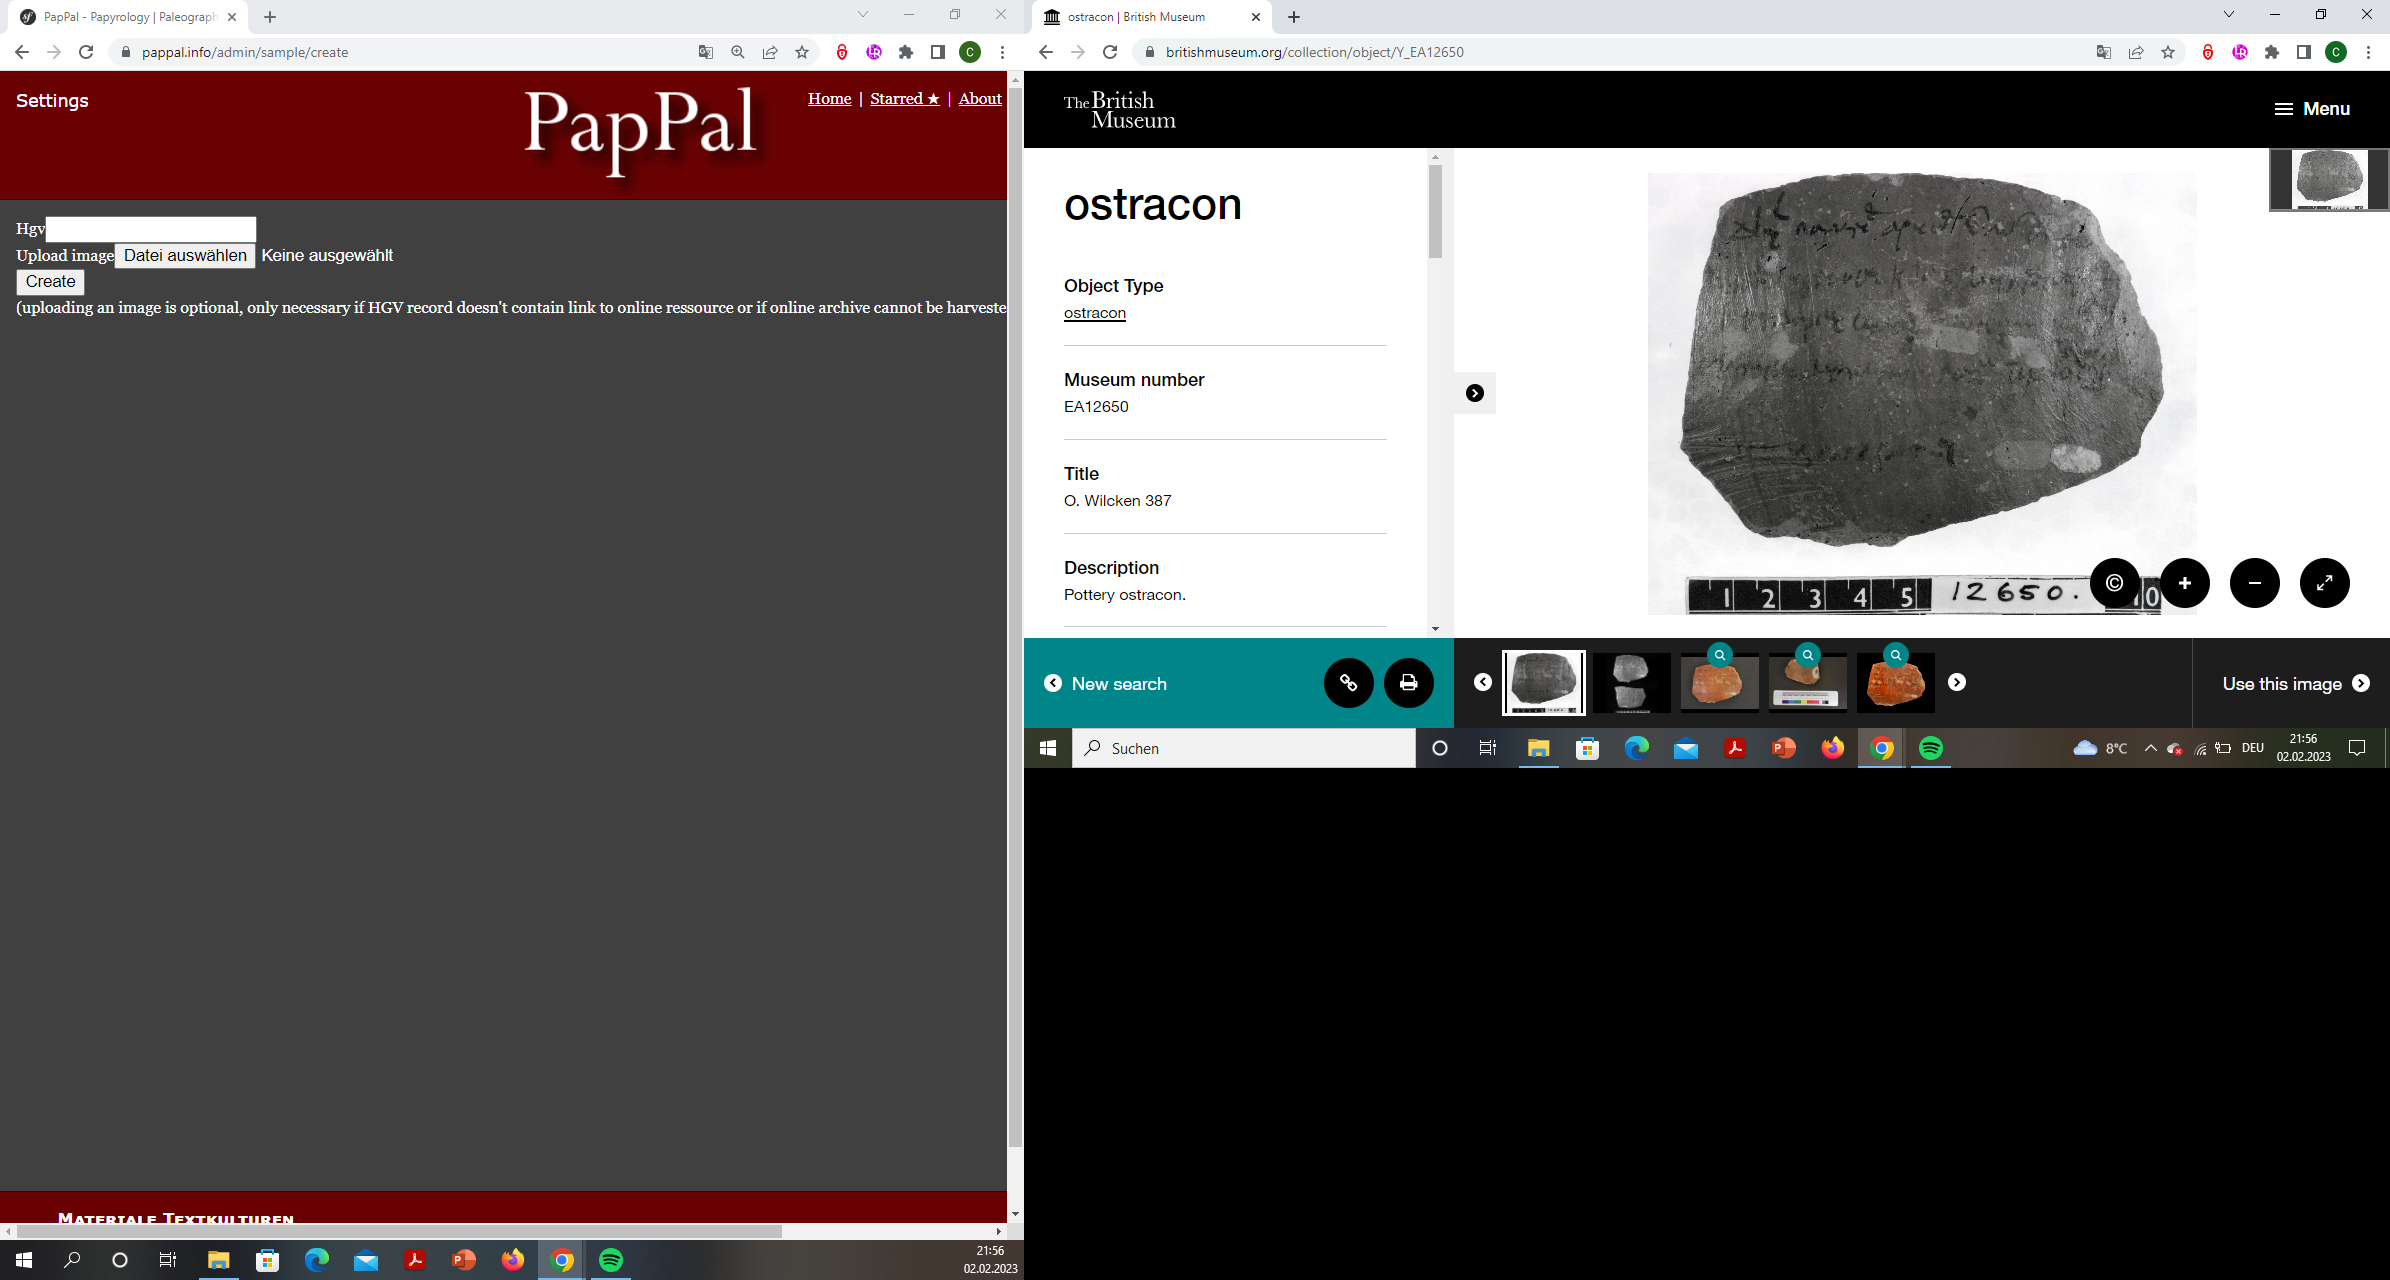
Task: Open File Explorer from the lower taskbar
Action: click(218, 1260)
